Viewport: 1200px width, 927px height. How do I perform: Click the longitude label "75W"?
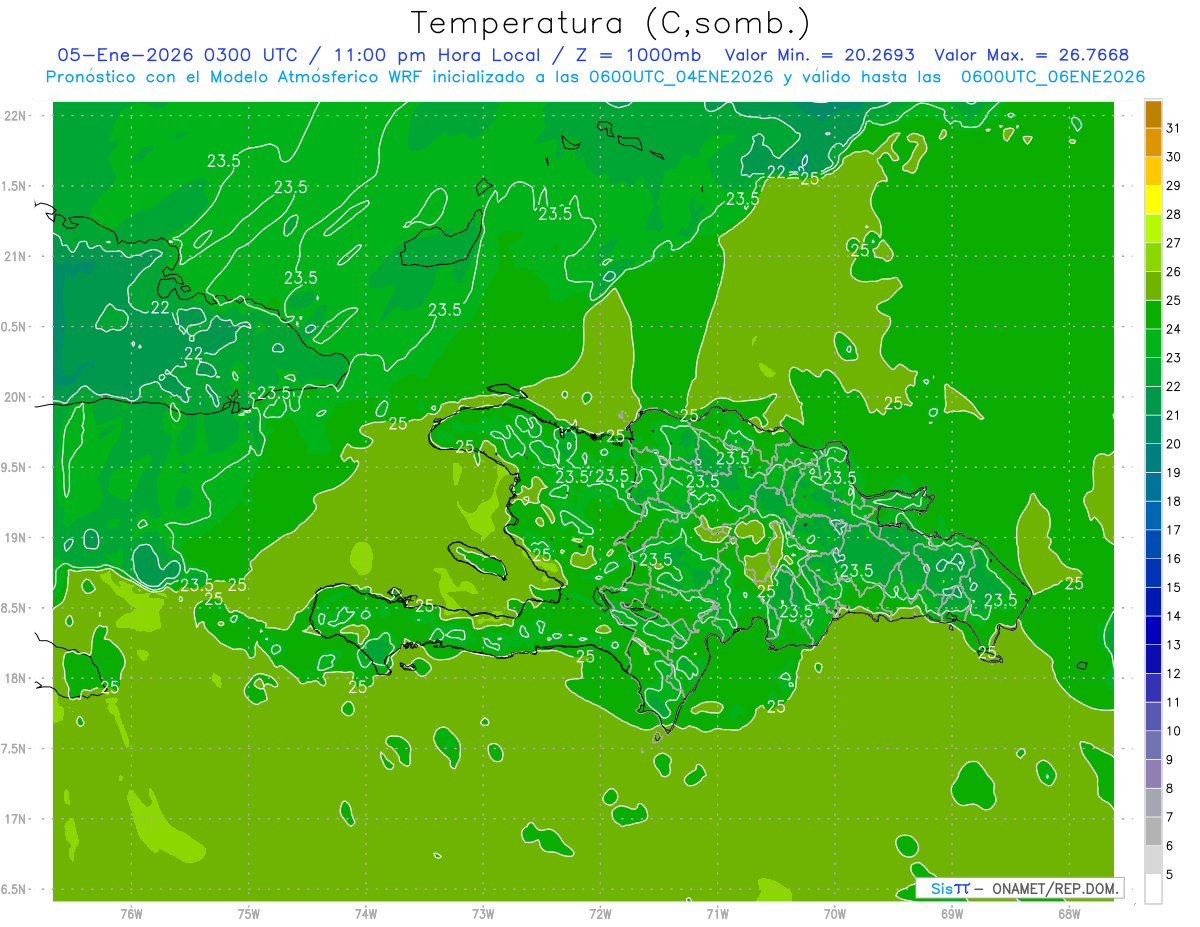point(249,913)
